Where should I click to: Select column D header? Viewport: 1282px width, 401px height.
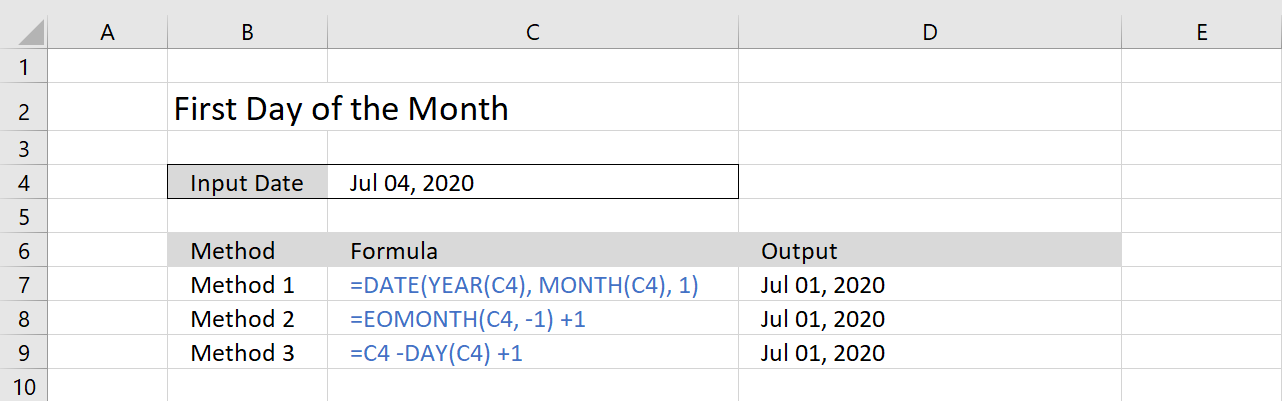930,33
